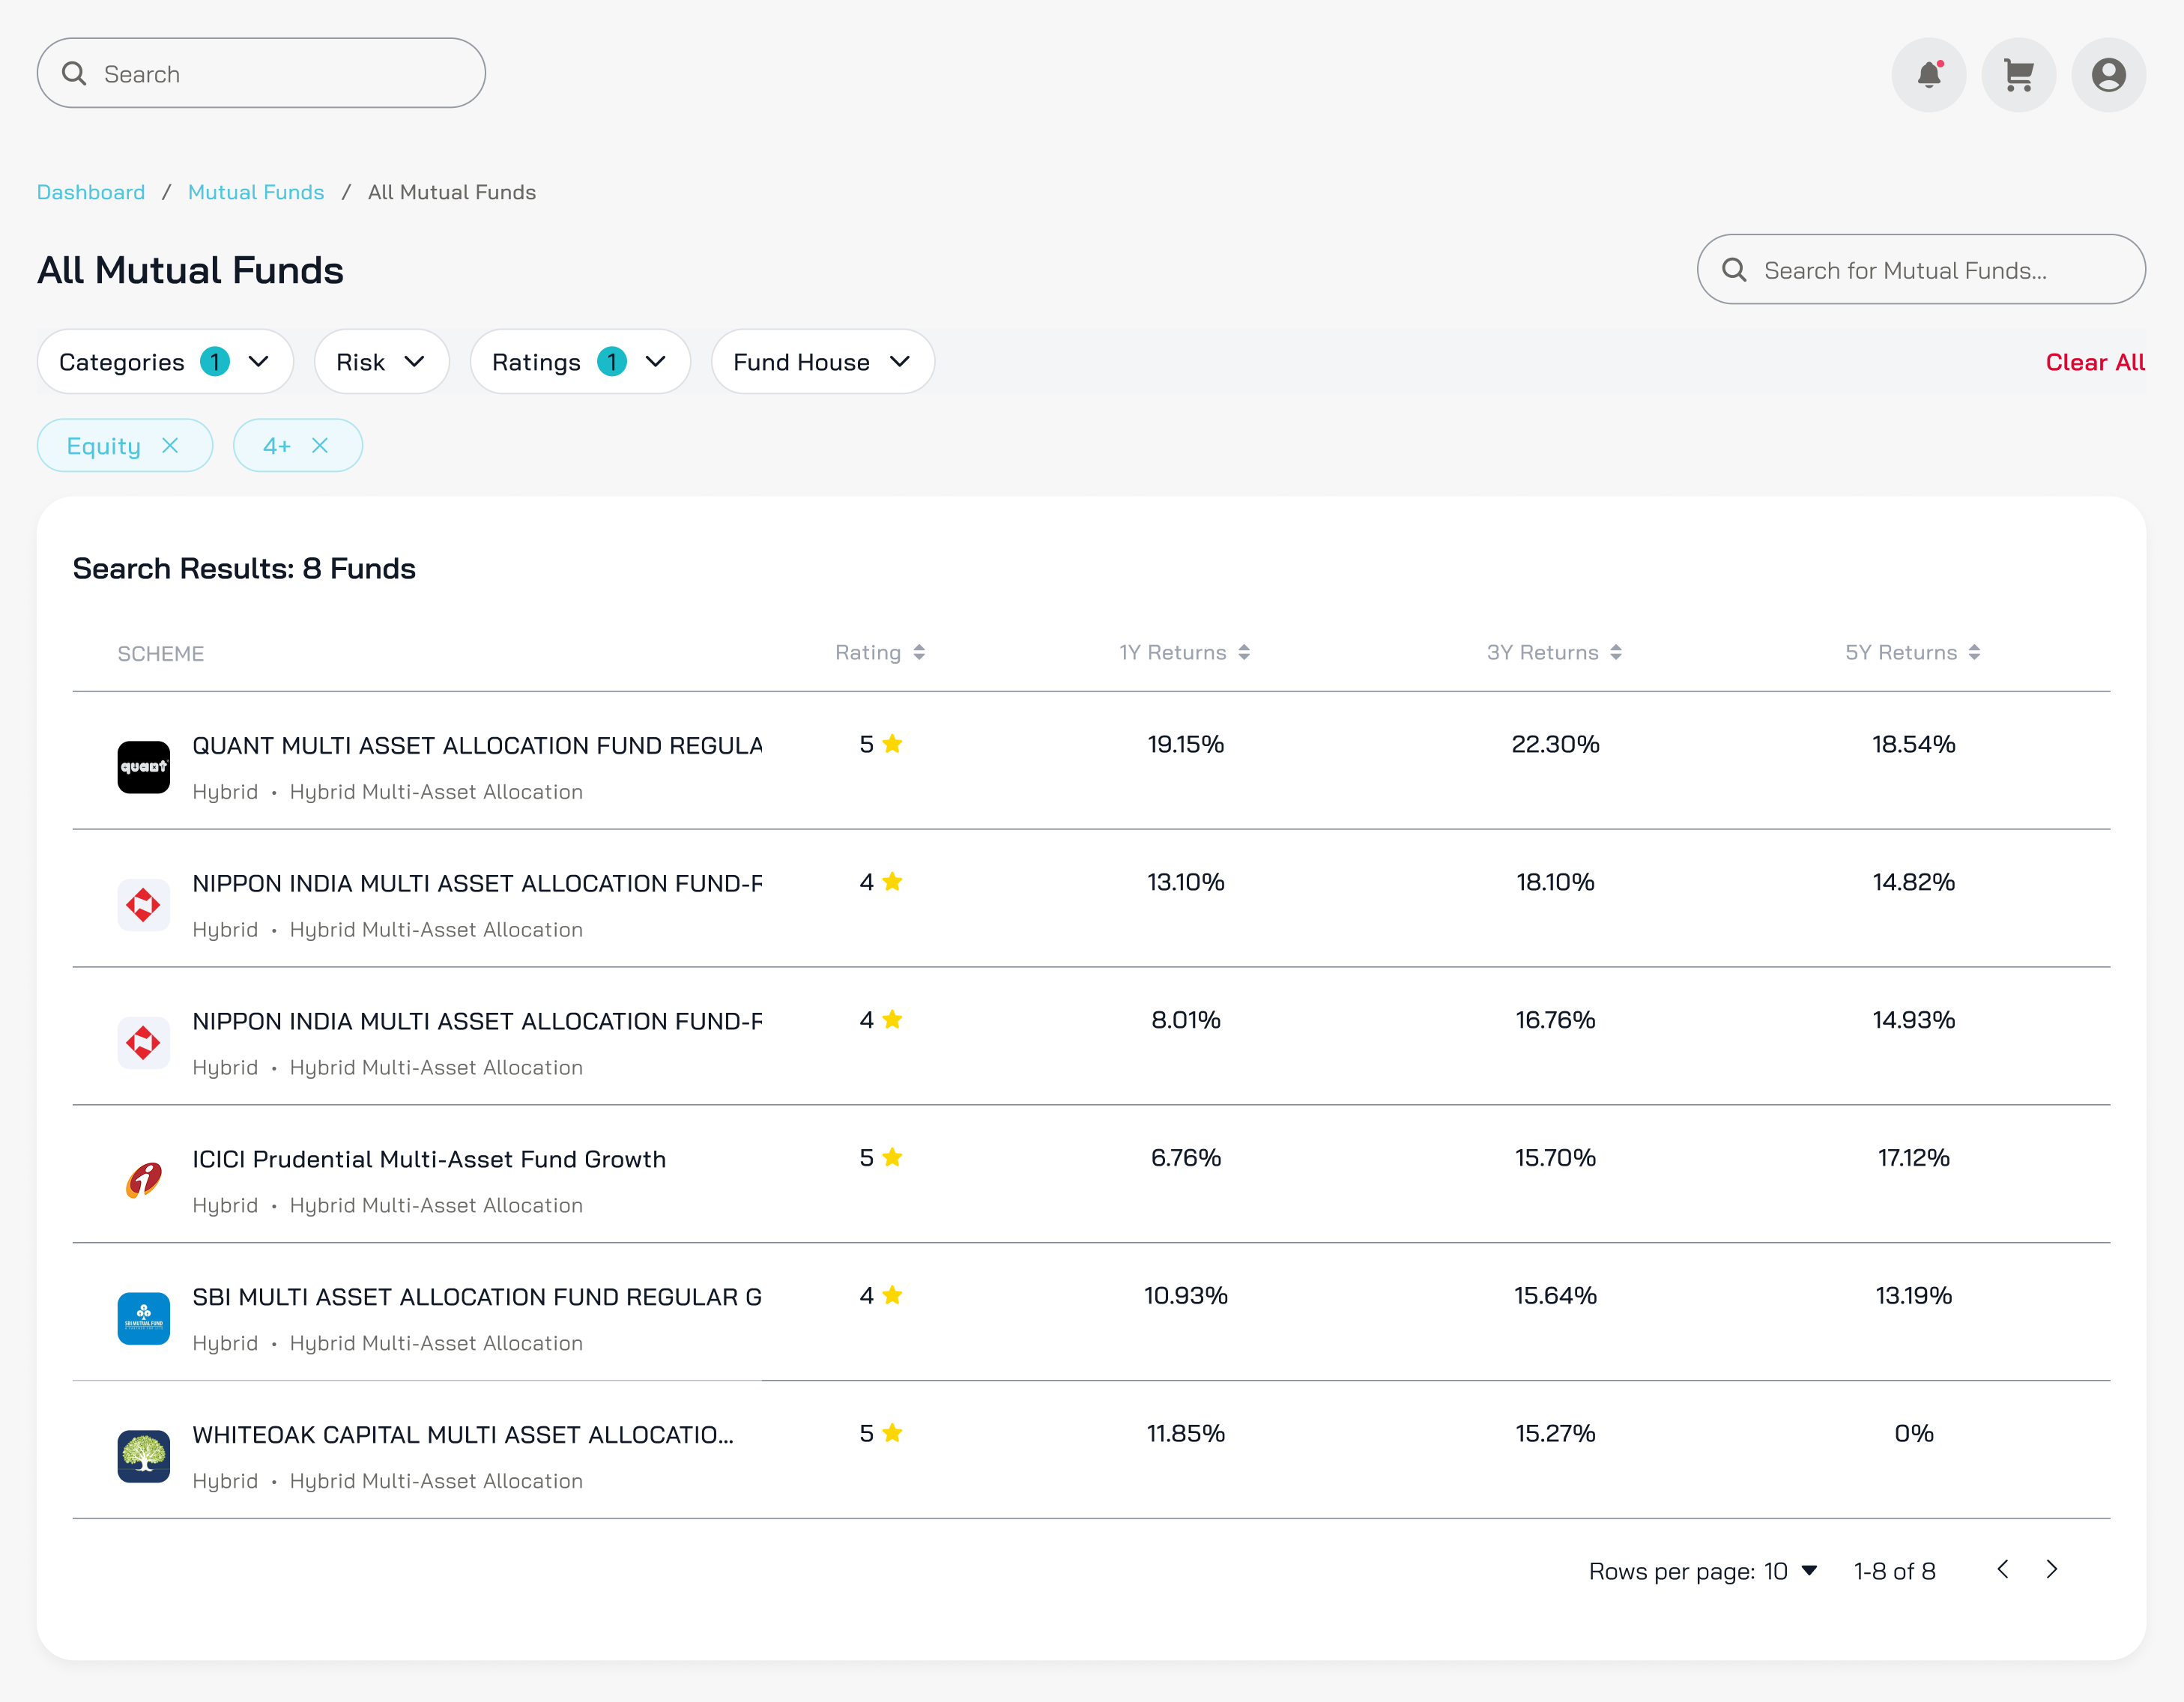This screenshot has width=2184, height=1702.
Task: Click the SCHEME column header
Action: click(x=161, y=653)
